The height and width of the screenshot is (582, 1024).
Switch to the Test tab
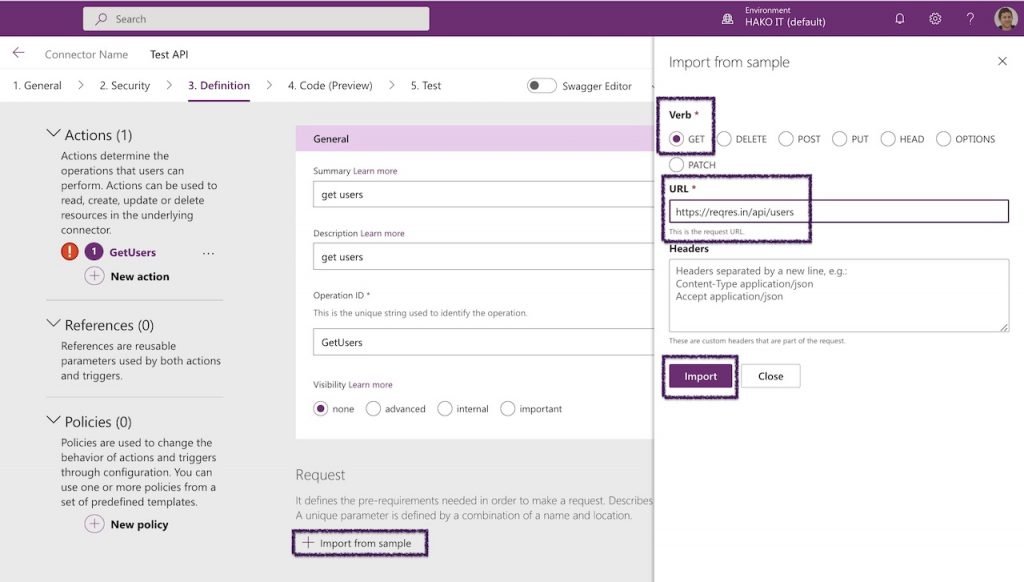(x=424, y=85)
